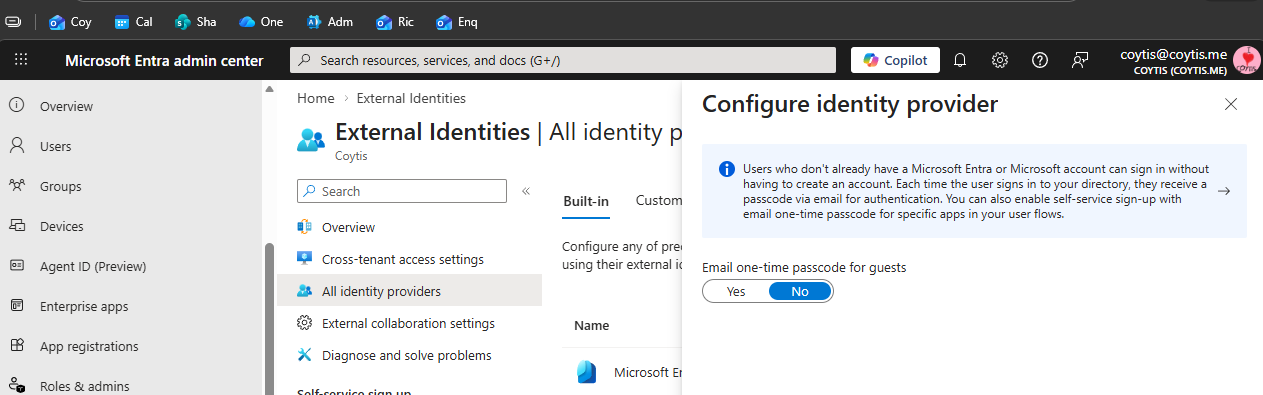The height and width of the screenshot is (395, 1263).
Task: Click the External Identities page header icon
Action: pos(311,139)
